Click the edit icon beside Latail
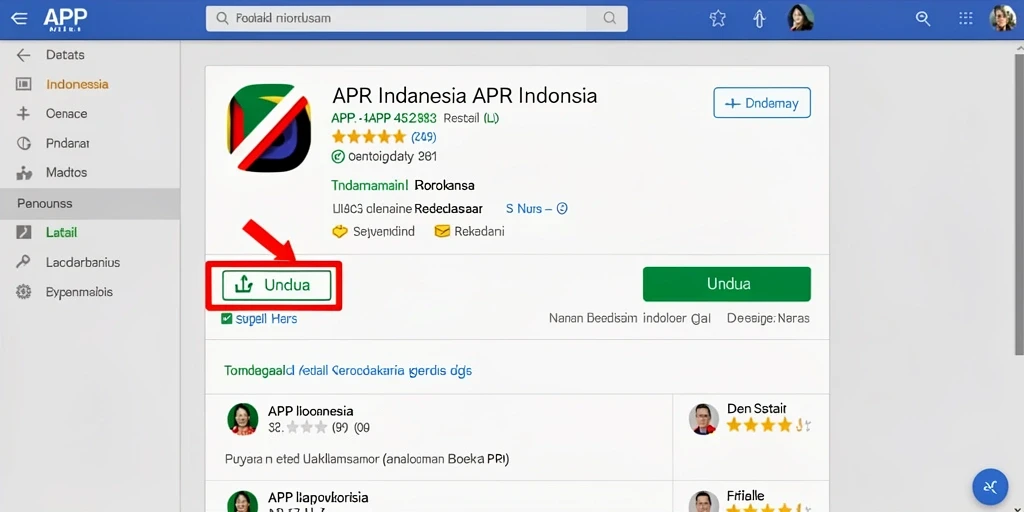This screenshot has height=512, width=1024. [x=24, y=232]
